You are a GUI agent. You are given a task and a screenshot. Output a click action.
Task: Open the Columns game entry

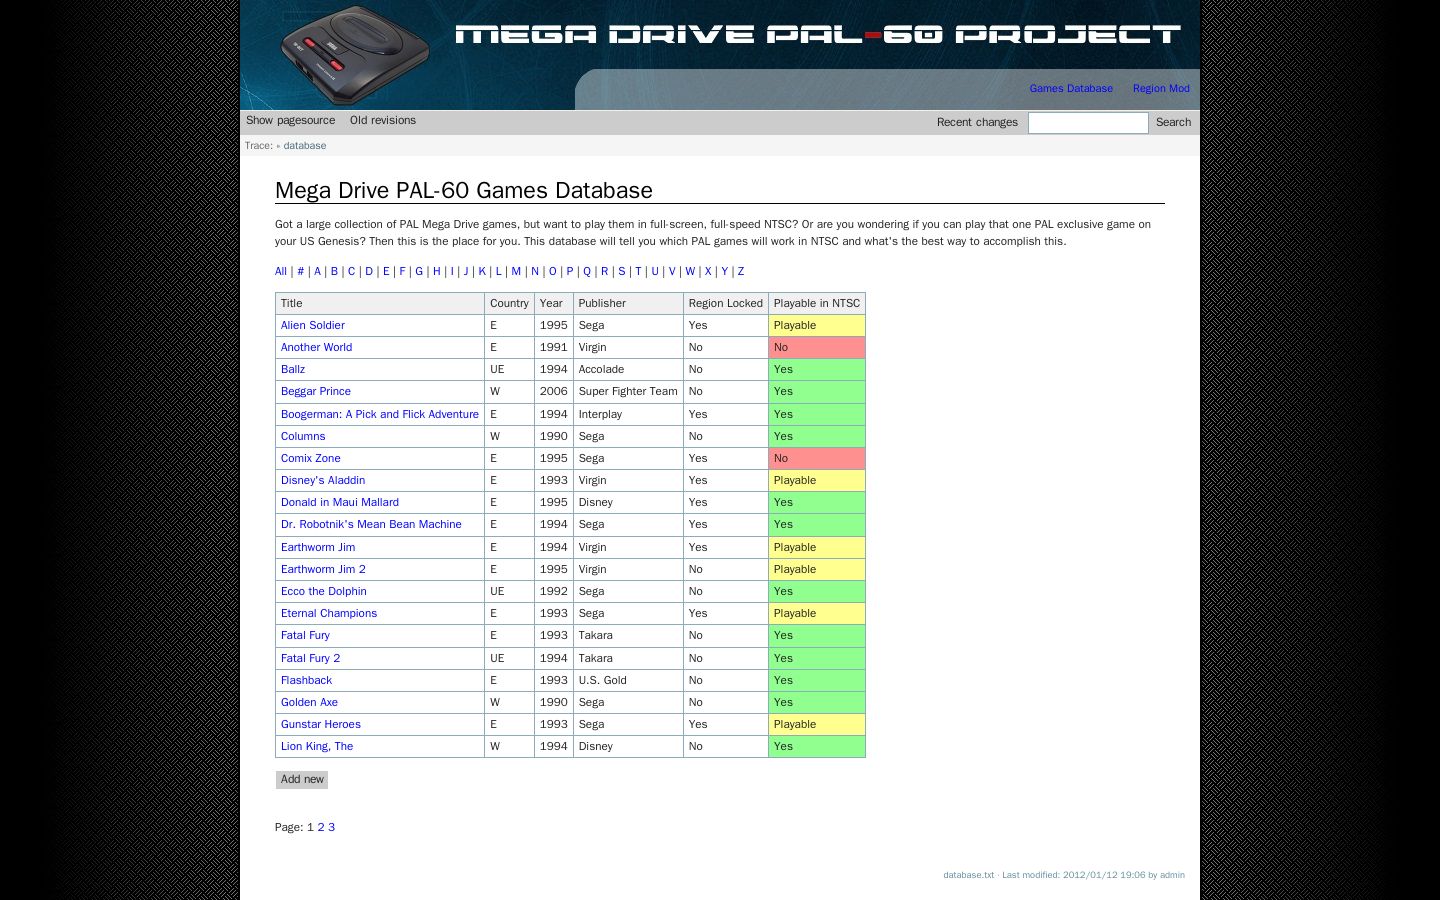coord(303,437)
